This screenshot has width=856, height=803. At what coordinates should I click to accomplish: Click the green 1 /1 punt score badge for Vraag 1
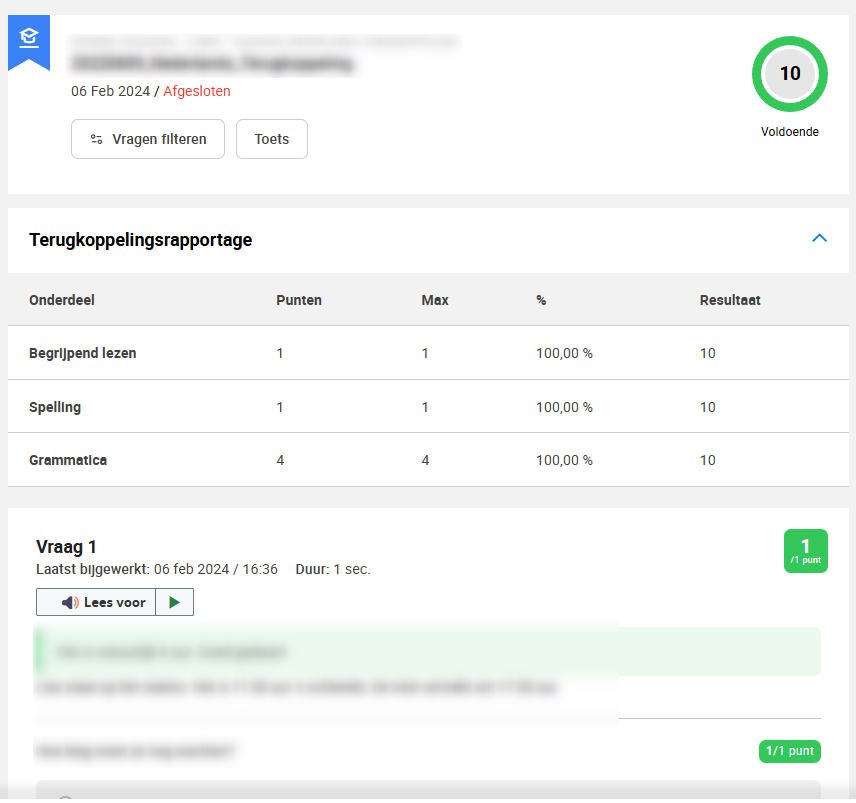click(805, 551)
